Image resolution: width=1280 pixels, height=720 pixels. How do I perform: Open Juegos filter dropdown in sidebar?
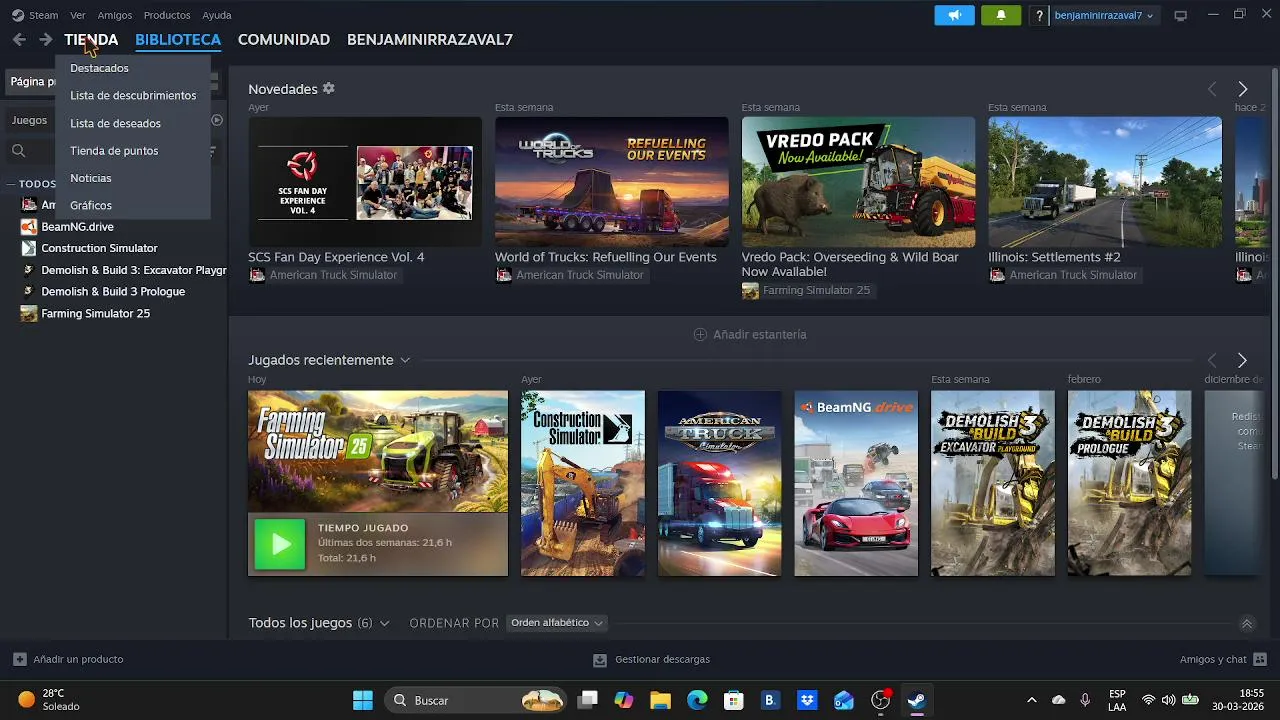[29, 120]
